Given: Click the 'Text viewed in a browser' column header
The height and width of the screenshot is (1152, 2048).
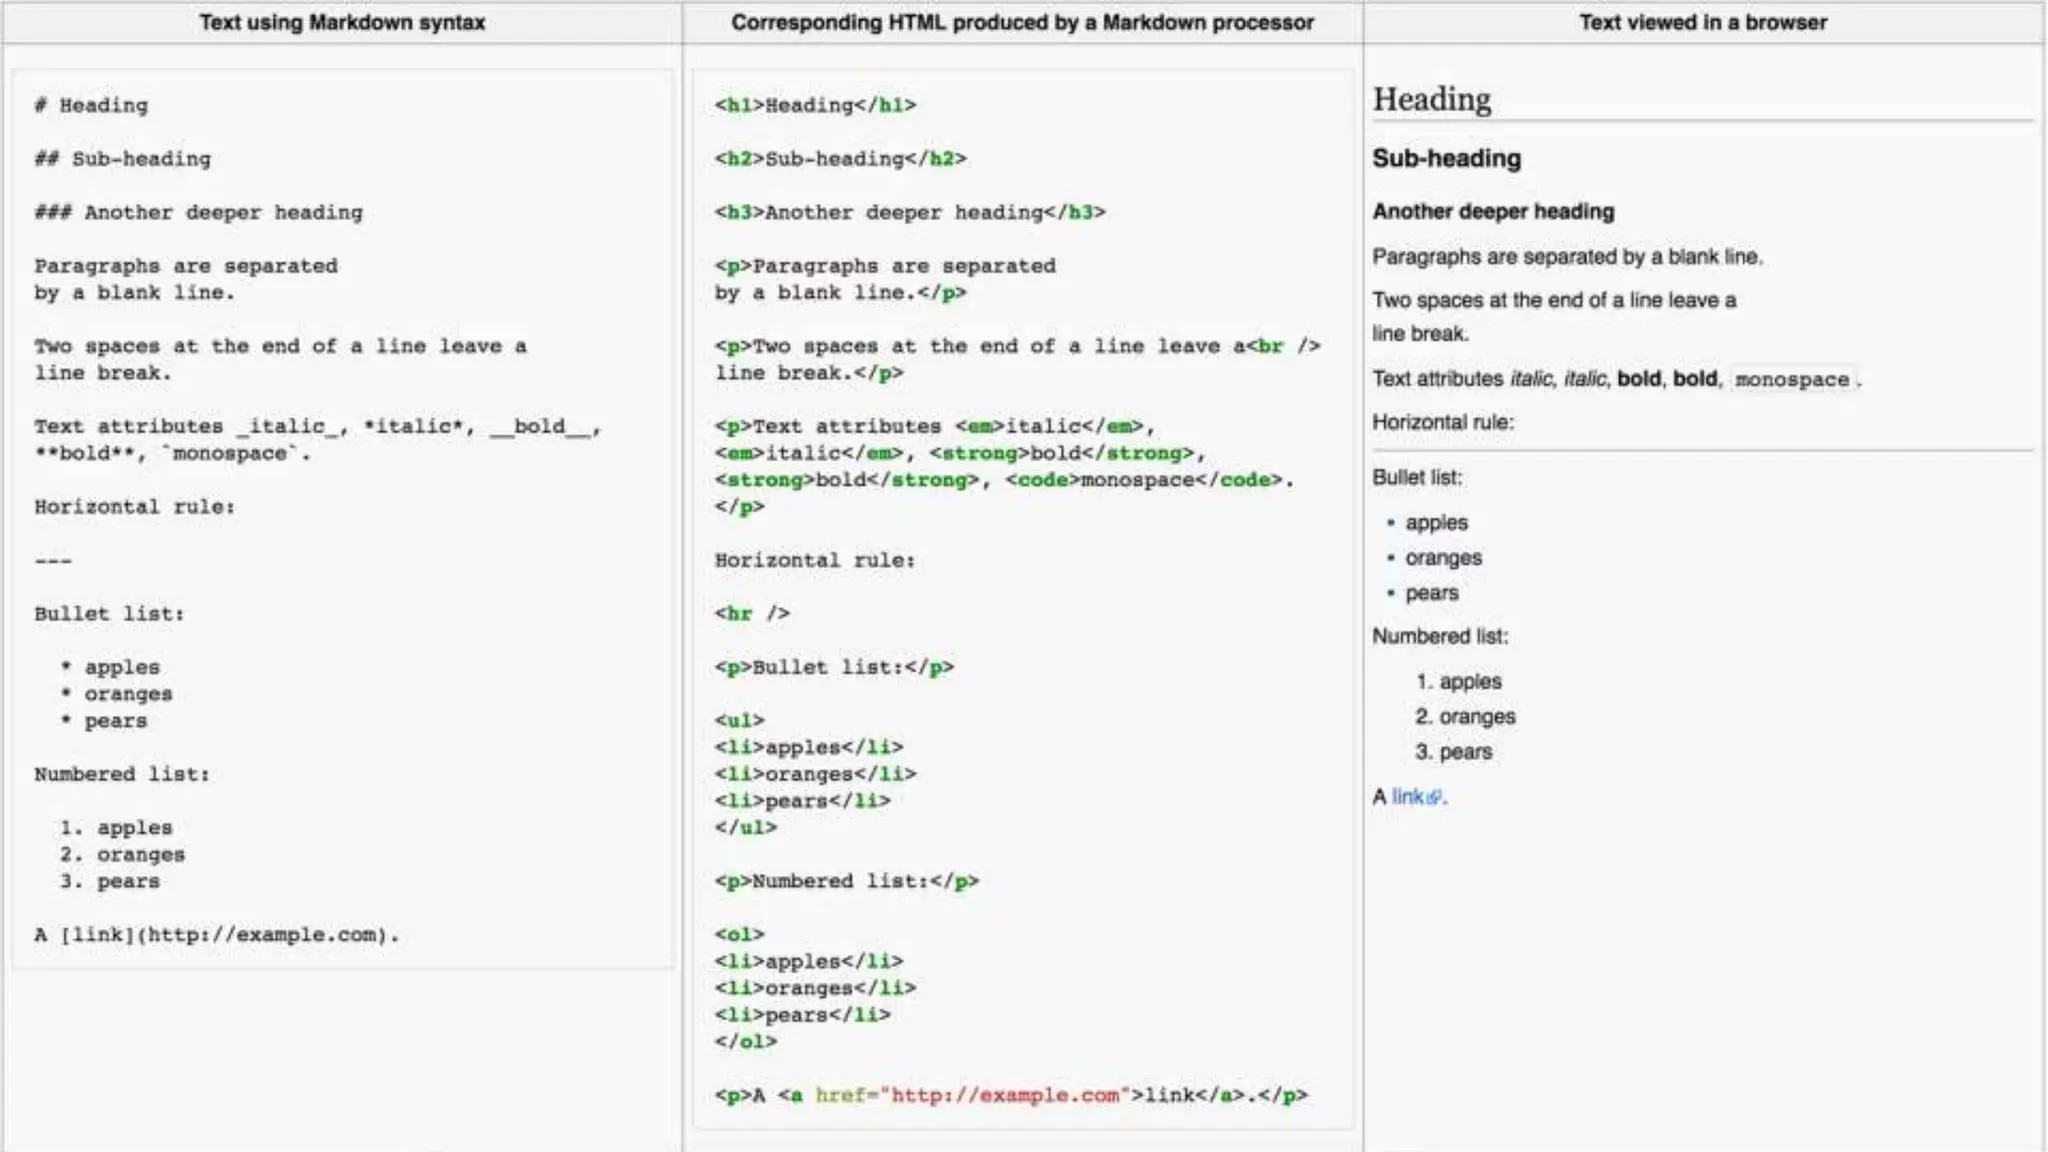Looking at the screenshot, I should point(1703,22).
